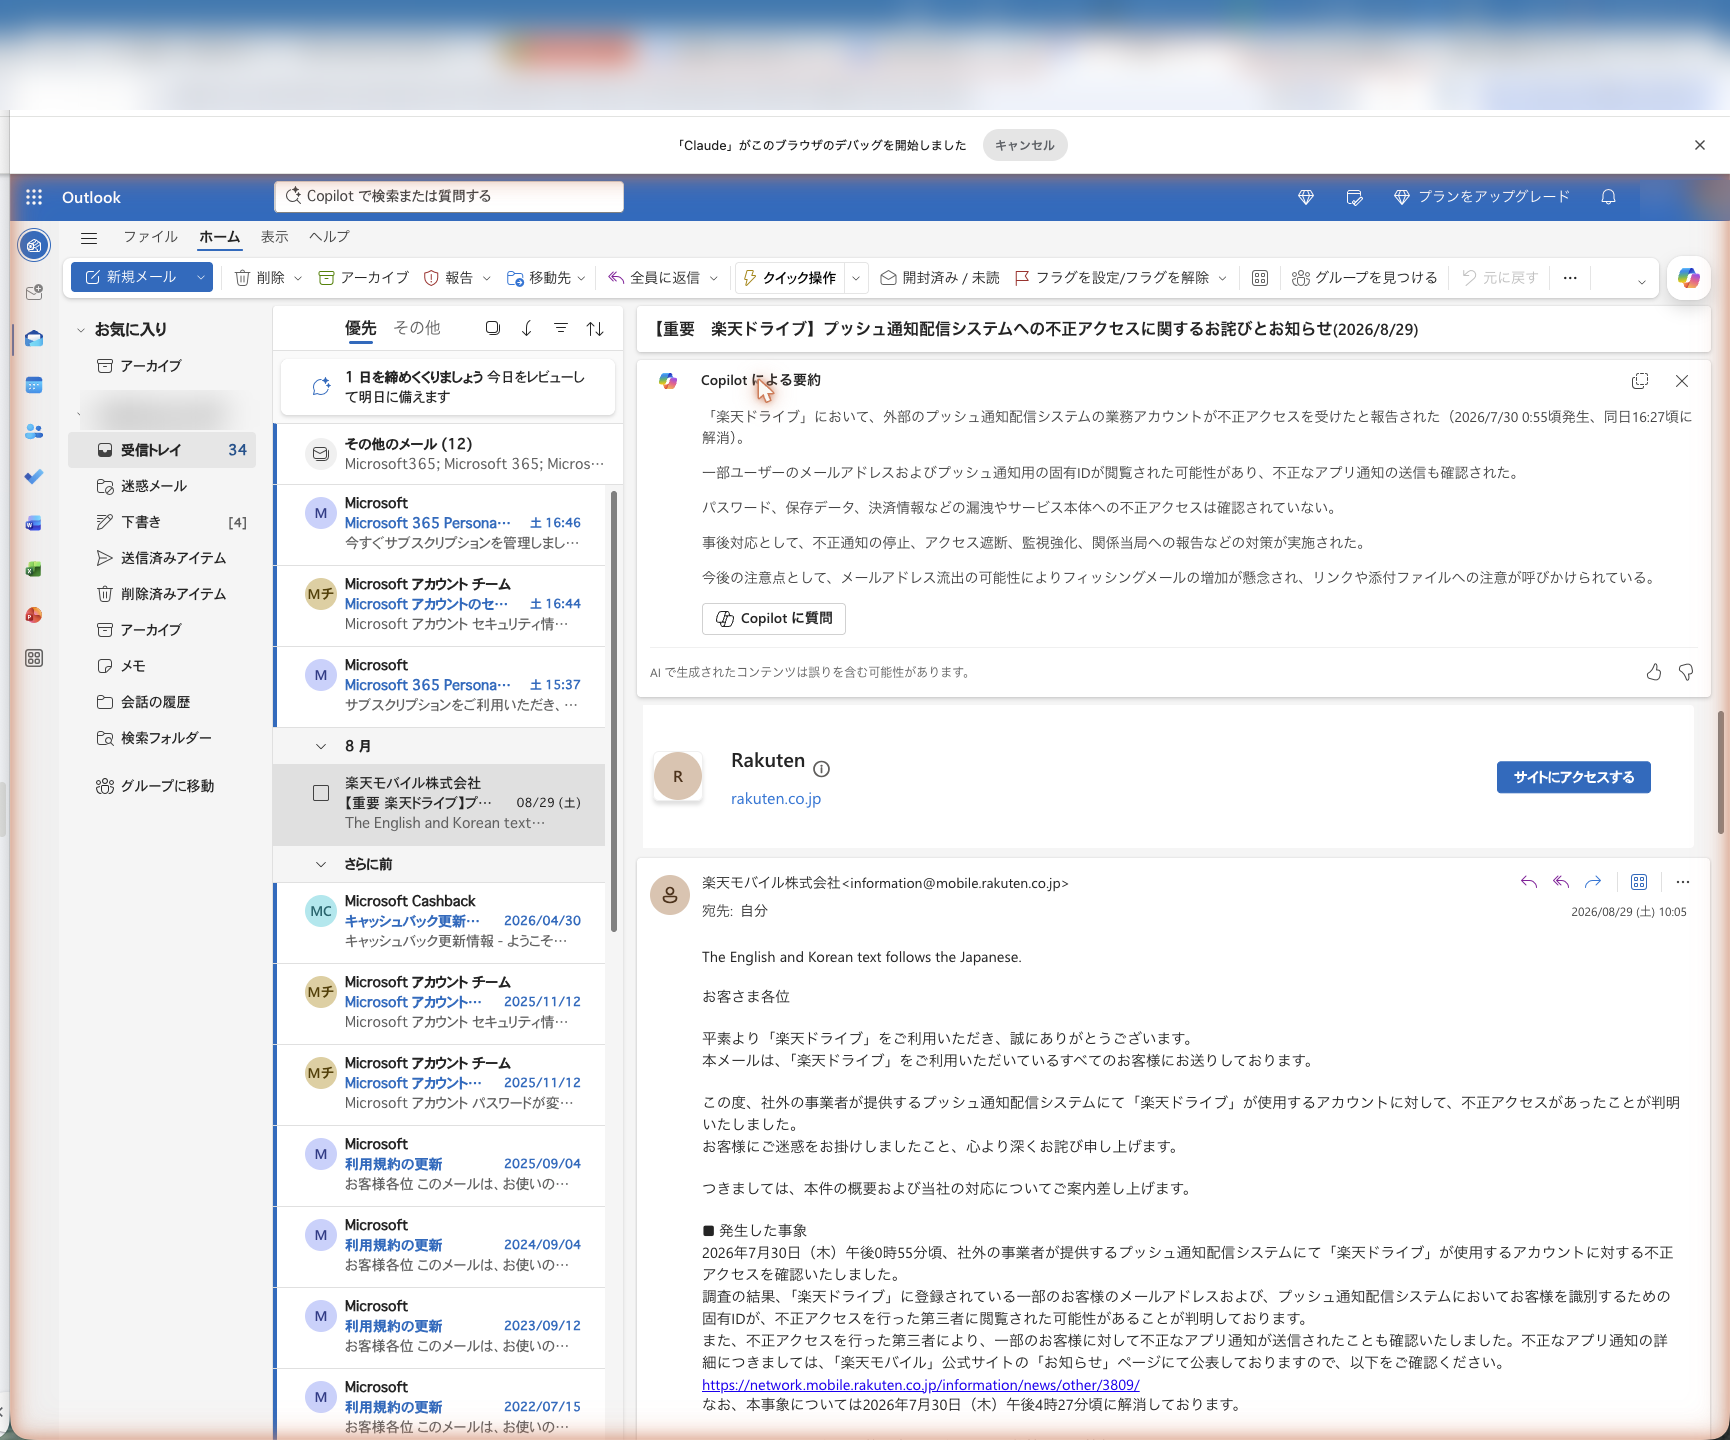Open the 移動先 dropdown arrow
The width and height of the screenshot is (1730, 1440).
click(x=582, y=278)
